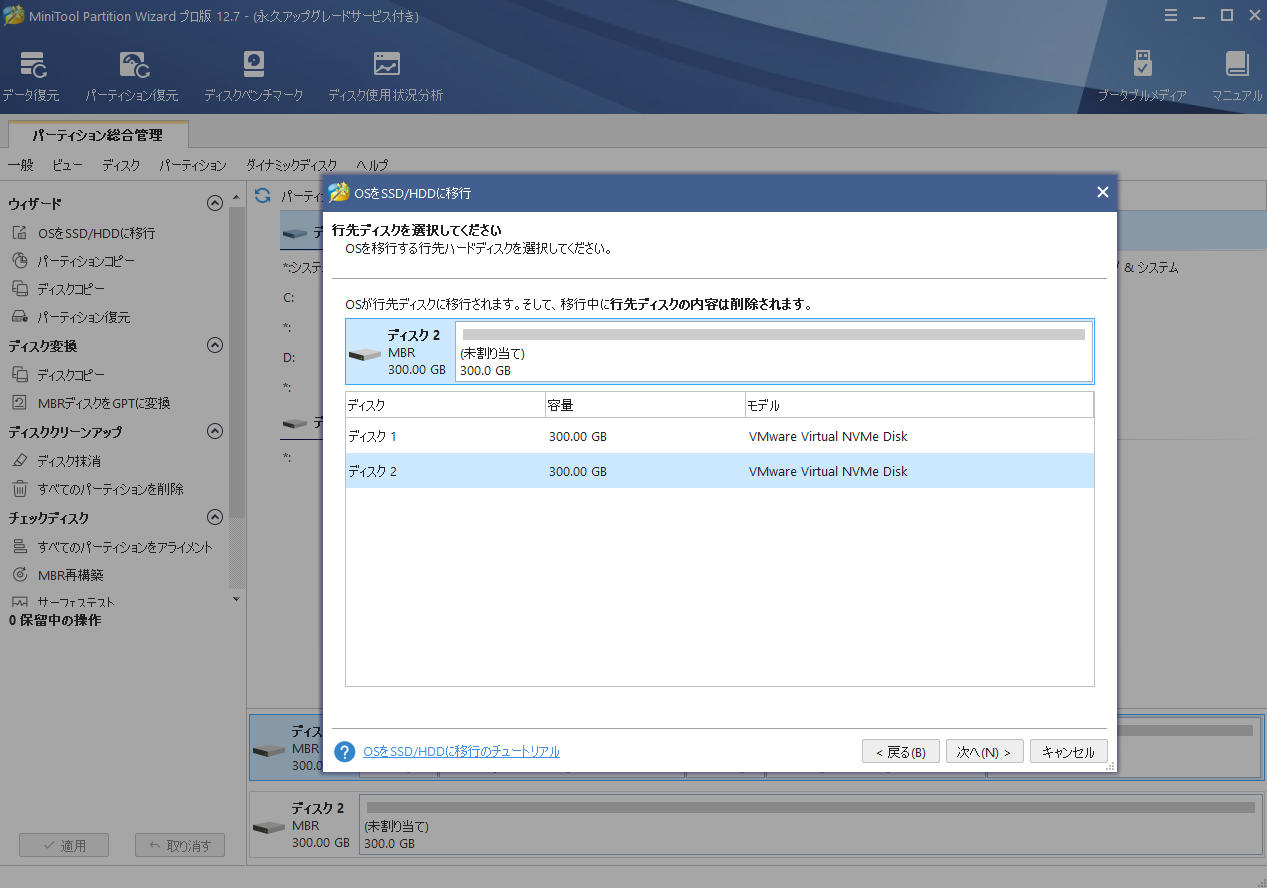Screen dimensions: 1267x888
Task: Open the ヘルプ menu
Action: click(372, 165)
